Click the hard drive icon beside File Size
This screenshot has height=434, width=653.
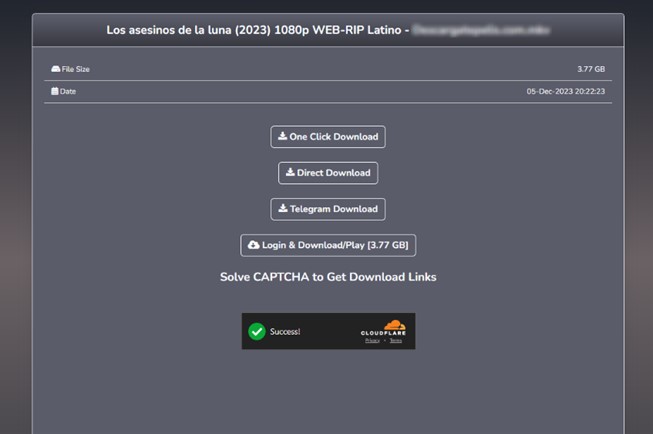point(55,69)
